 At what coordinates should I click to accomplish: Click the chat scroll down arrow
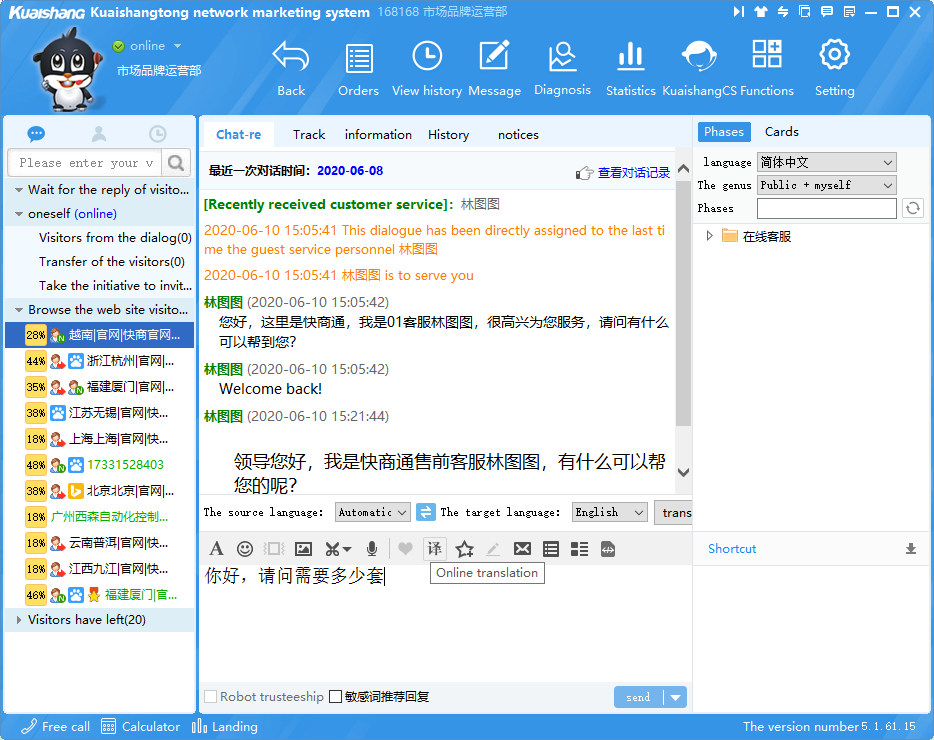point(684,472)
